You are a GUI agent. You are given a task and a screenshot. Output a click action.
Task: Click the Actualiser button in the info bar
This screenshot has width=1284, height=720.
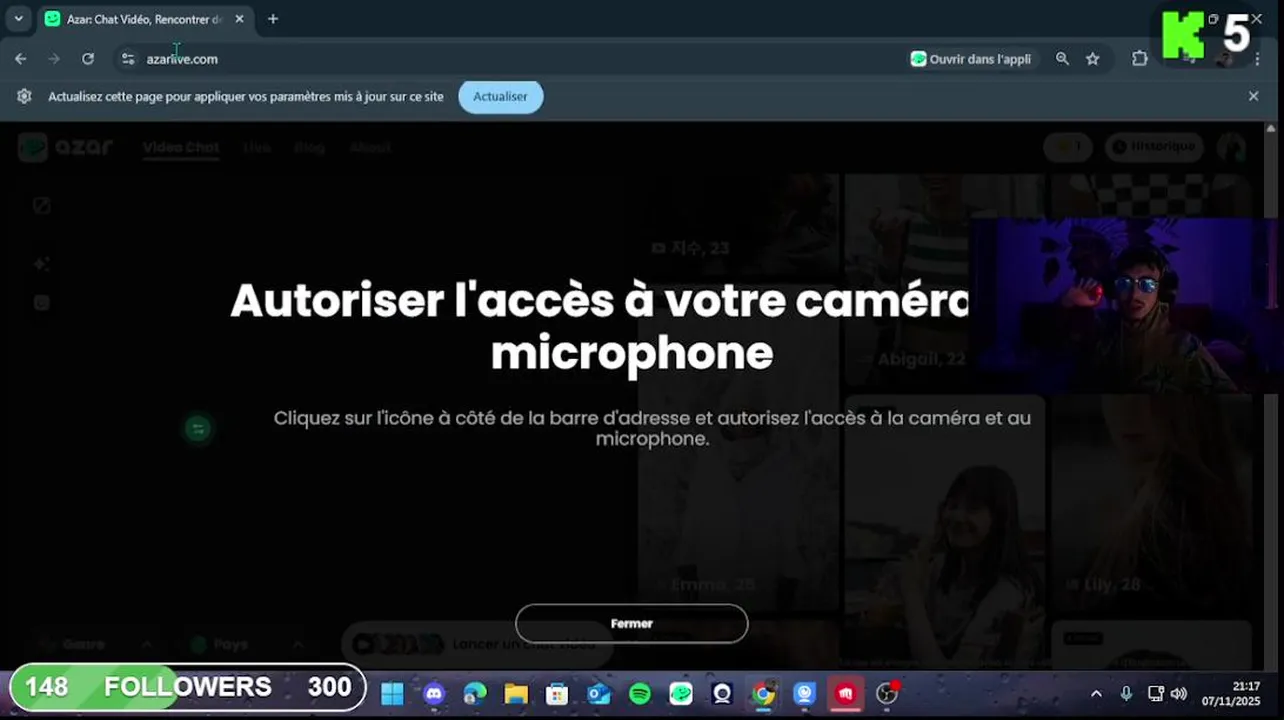[500, 97]
